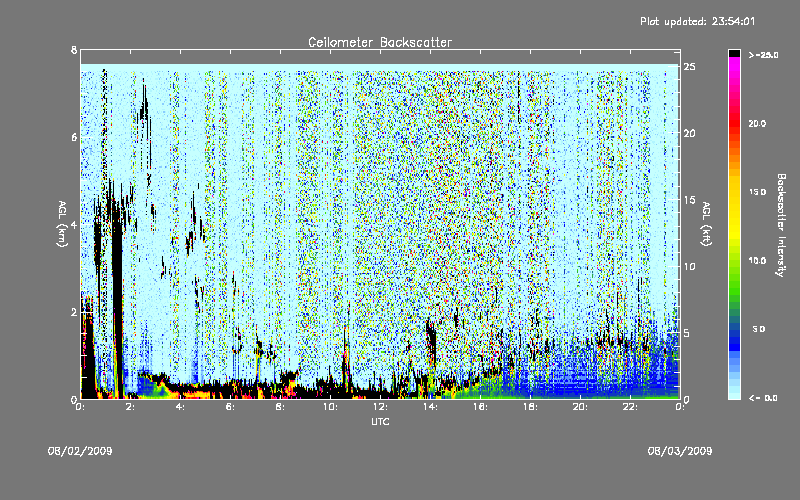Click the '5' tick on kft axis

click(x=687, y=333)
